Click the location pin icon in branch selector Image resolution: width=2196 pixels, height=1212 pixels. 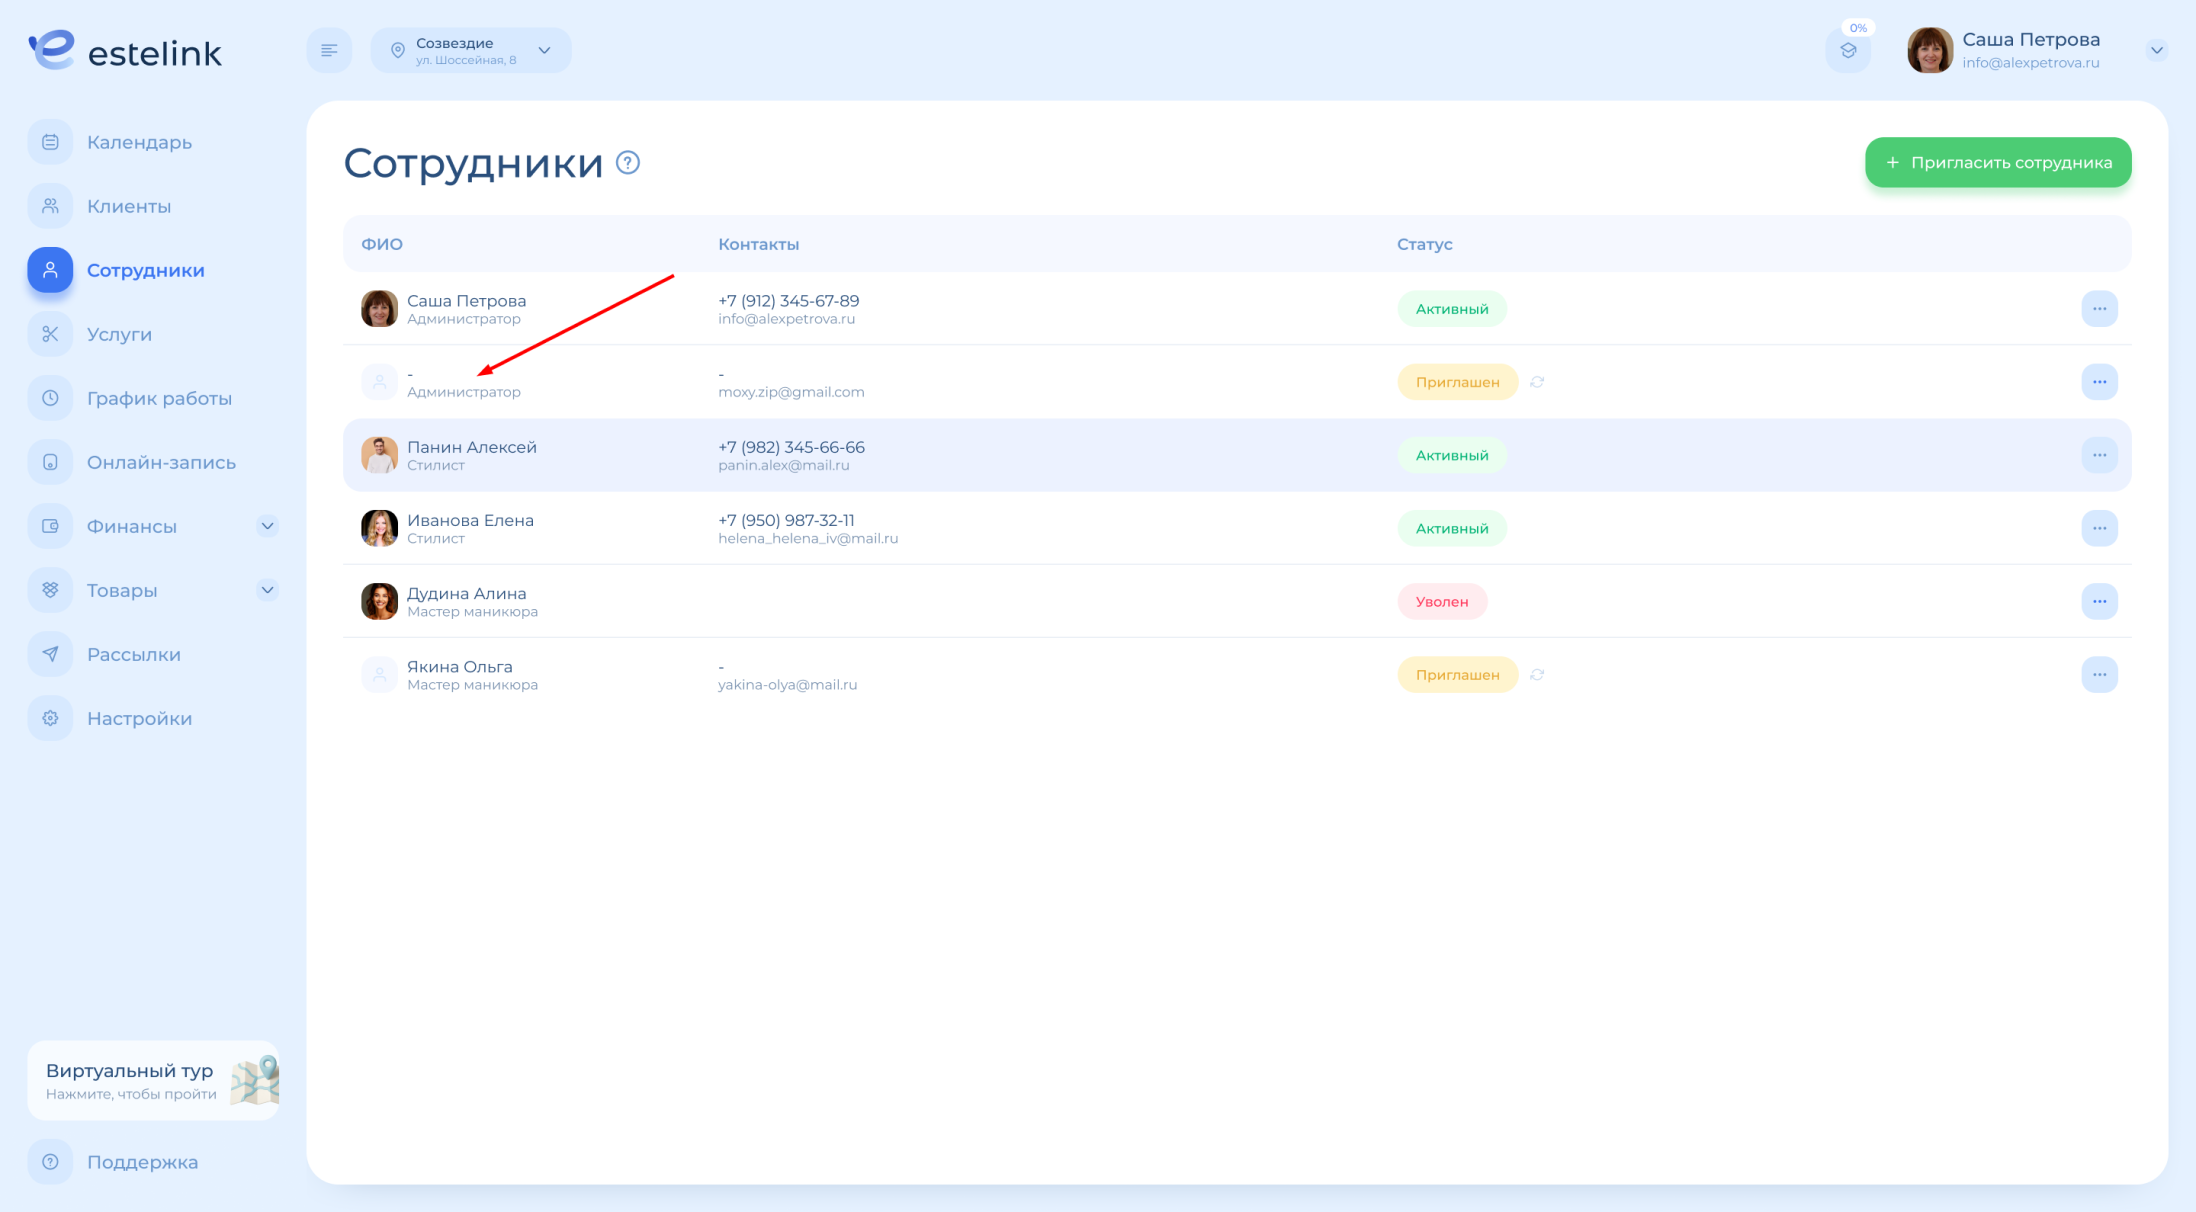tap(398, 51)
